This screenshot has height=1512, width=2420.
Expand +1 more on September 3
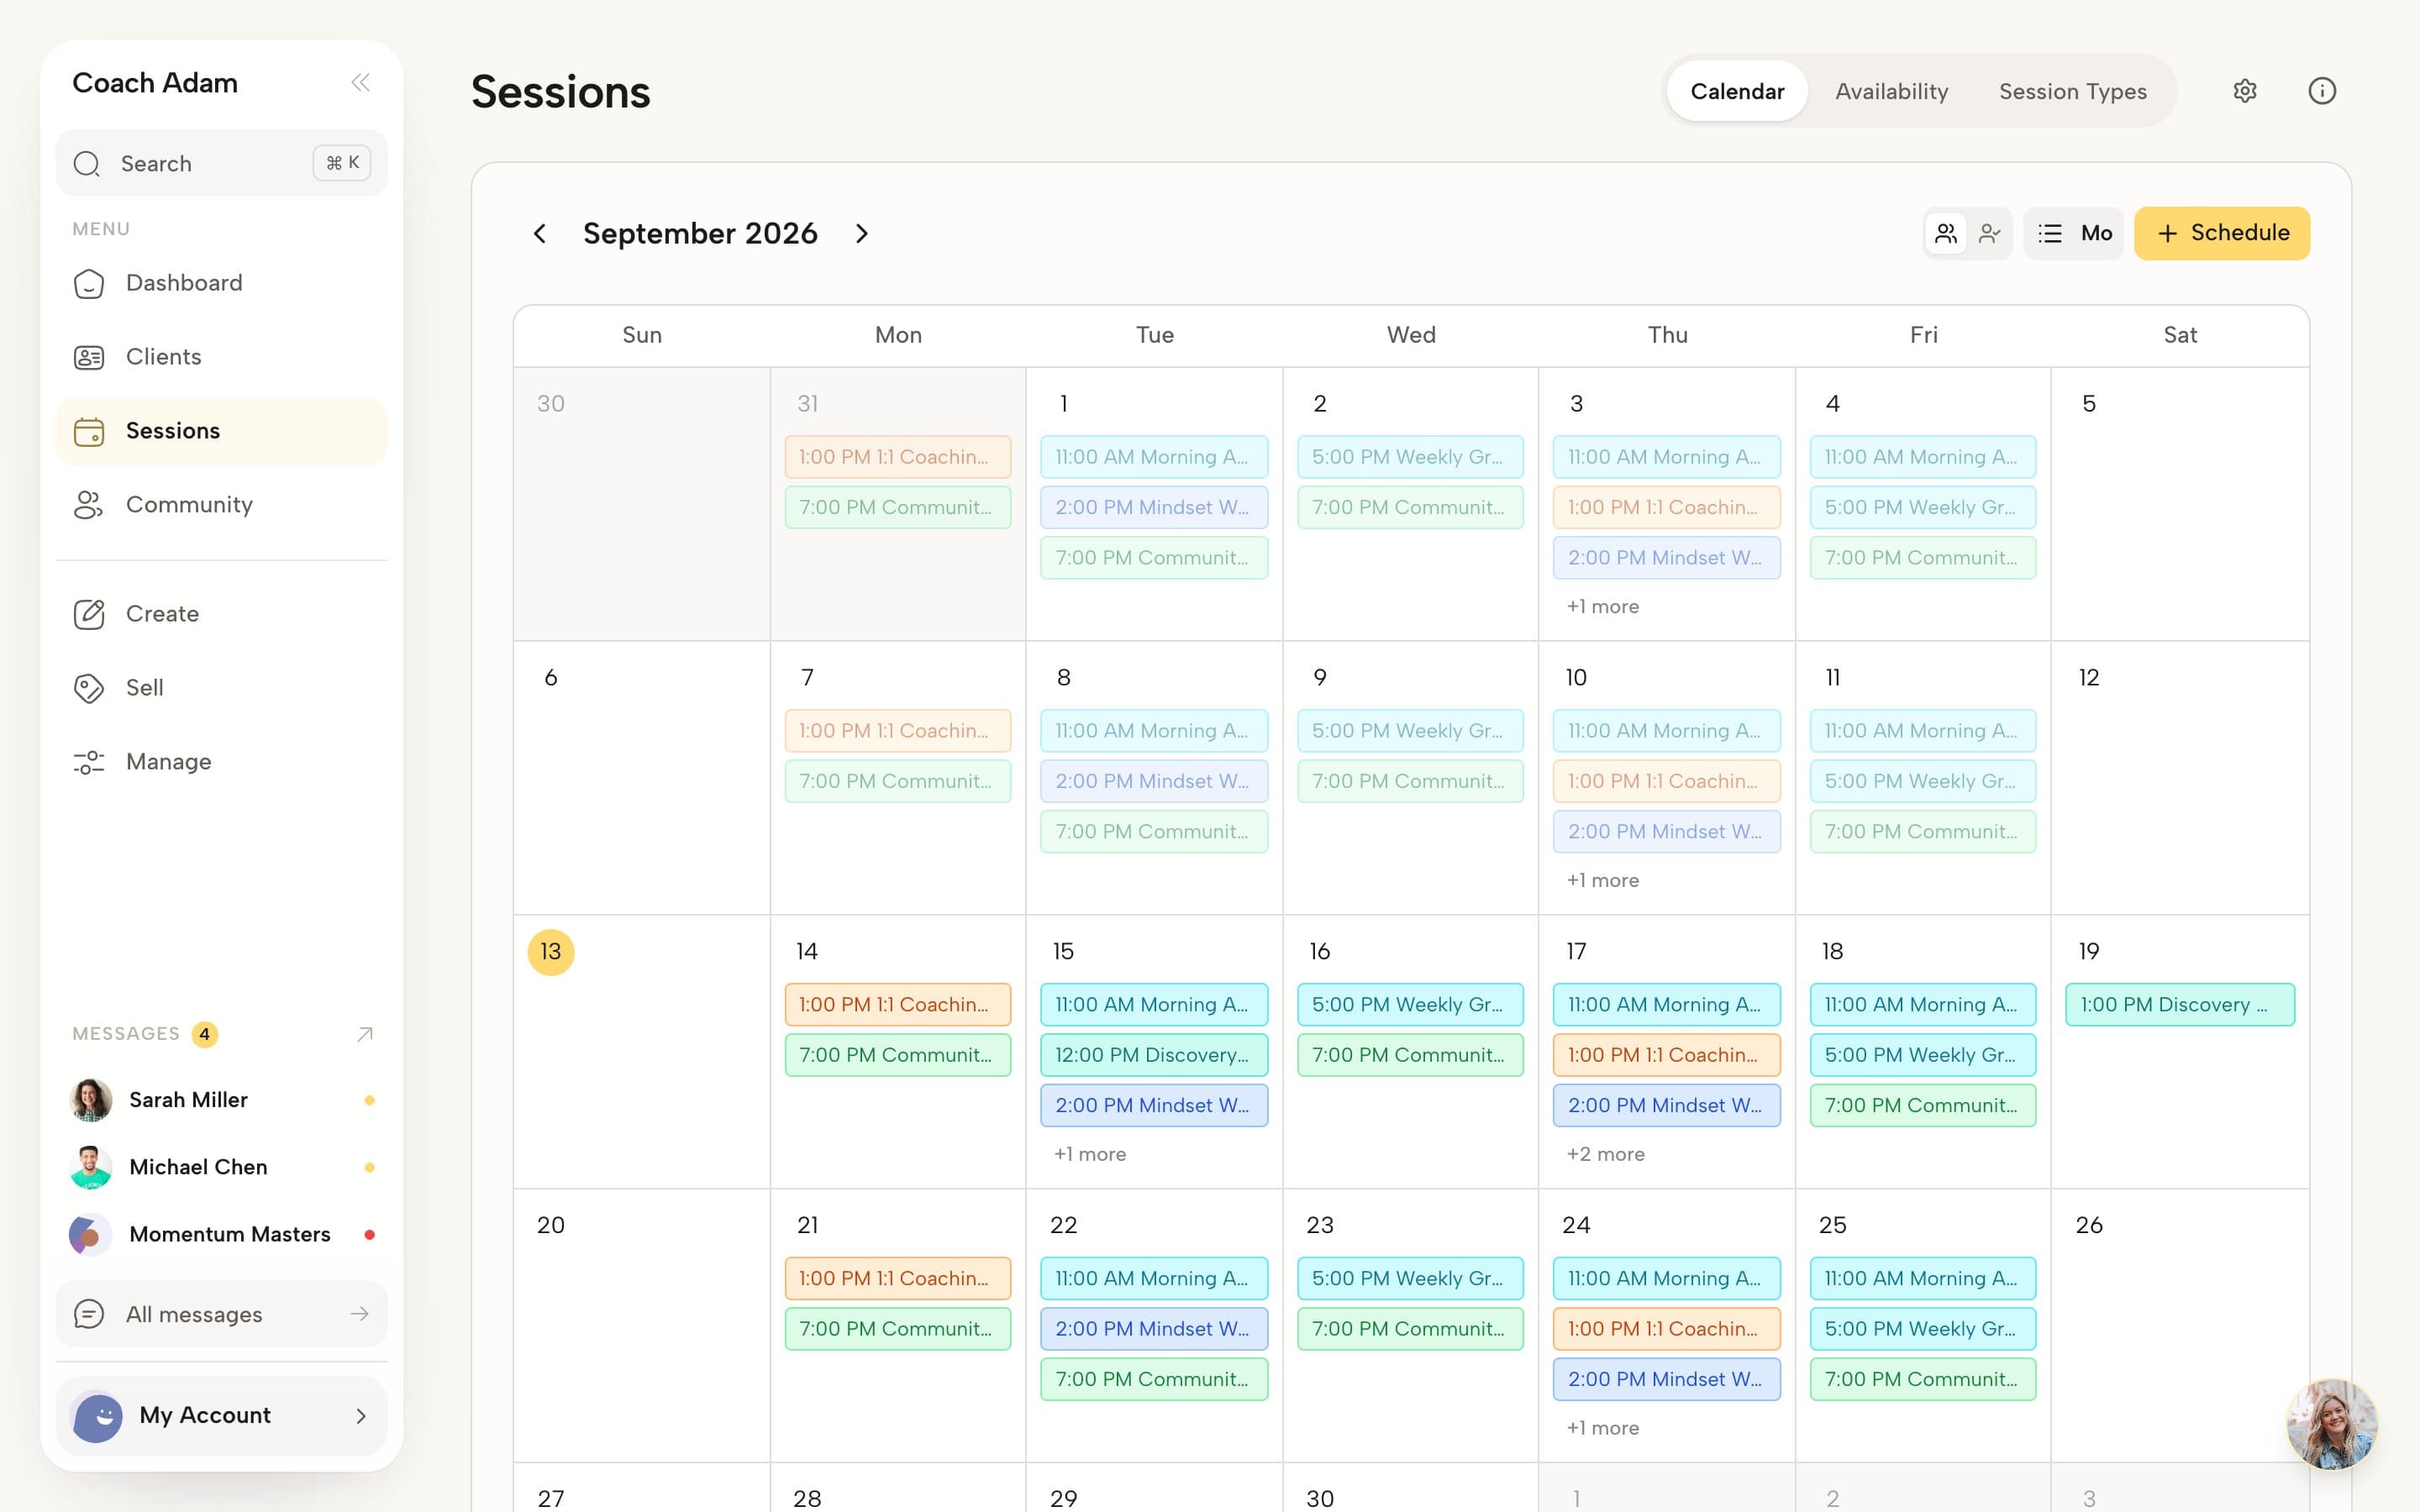[1602, 607]
